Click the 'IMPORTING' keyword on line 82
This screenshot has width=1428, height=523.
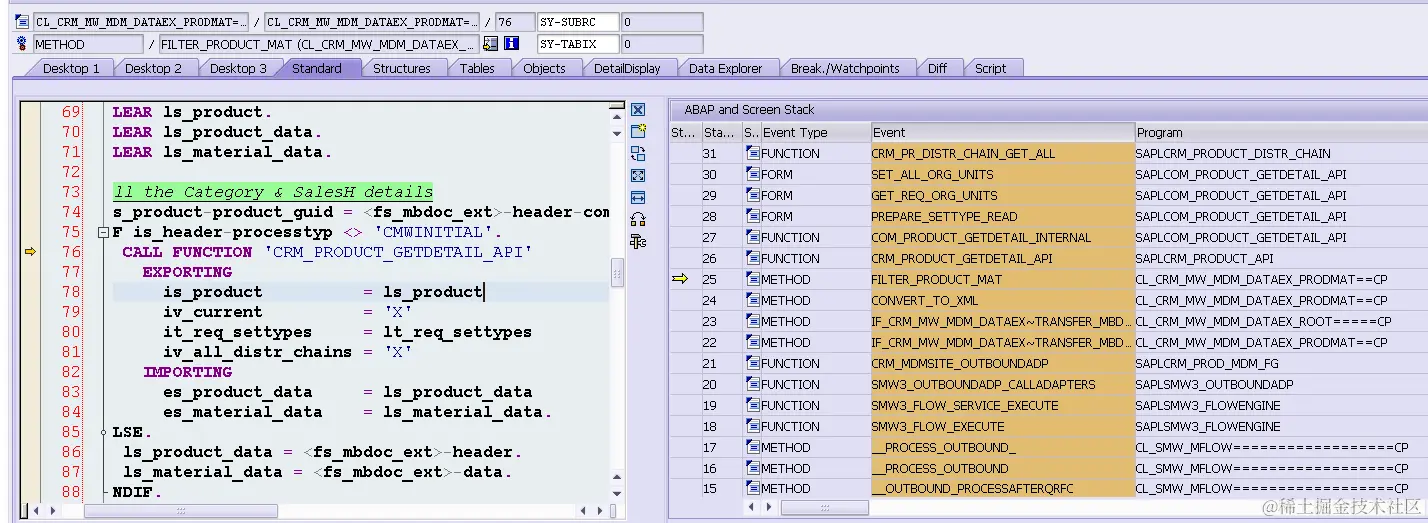pos(188,372)
